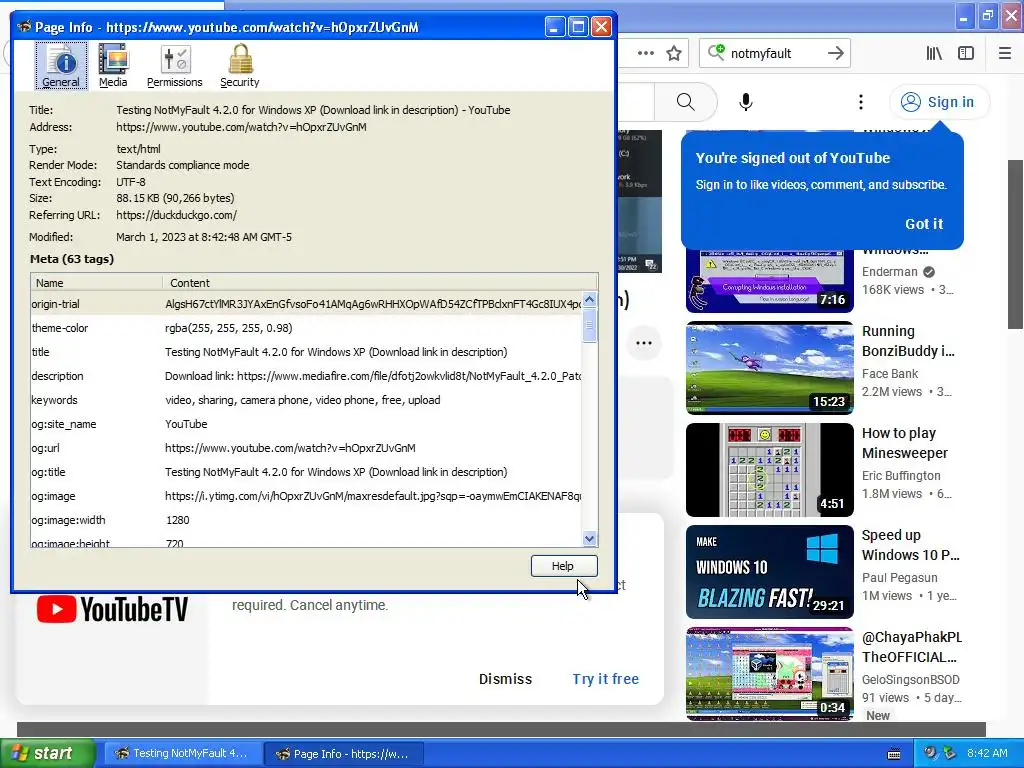Open the browser Library icon
Image resolution: width=1024 pixels, height=768 pixels.
pyautogui.click(x=934, y=53)
